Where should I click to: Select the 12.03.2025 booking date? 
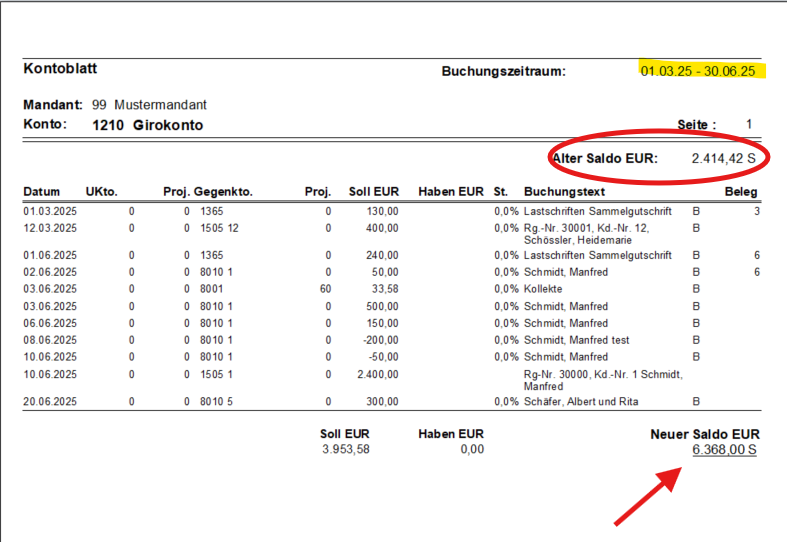click(x=49, y=228)
